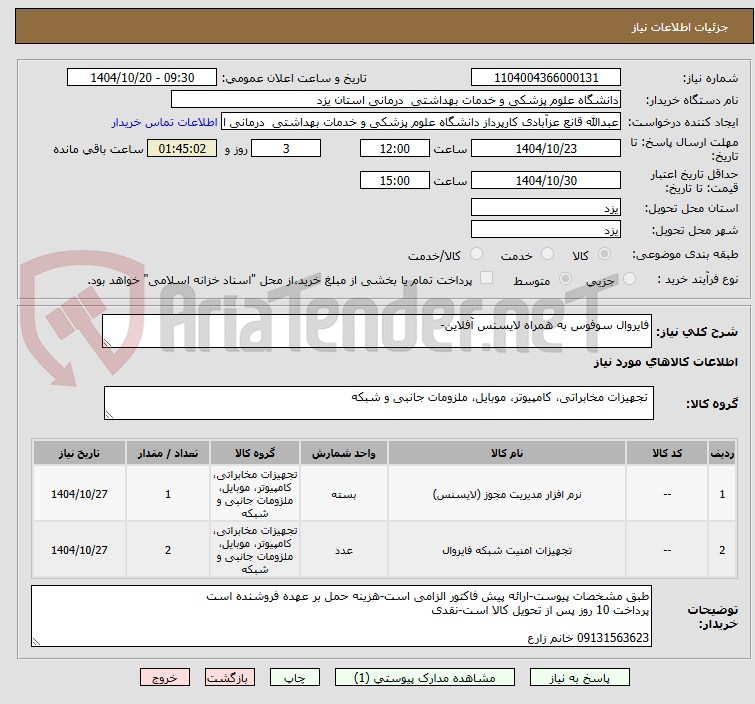Click the 'تاریخ نیاز' column header
Viewport: 755px width, 704px height.
(x=79, y=453)
